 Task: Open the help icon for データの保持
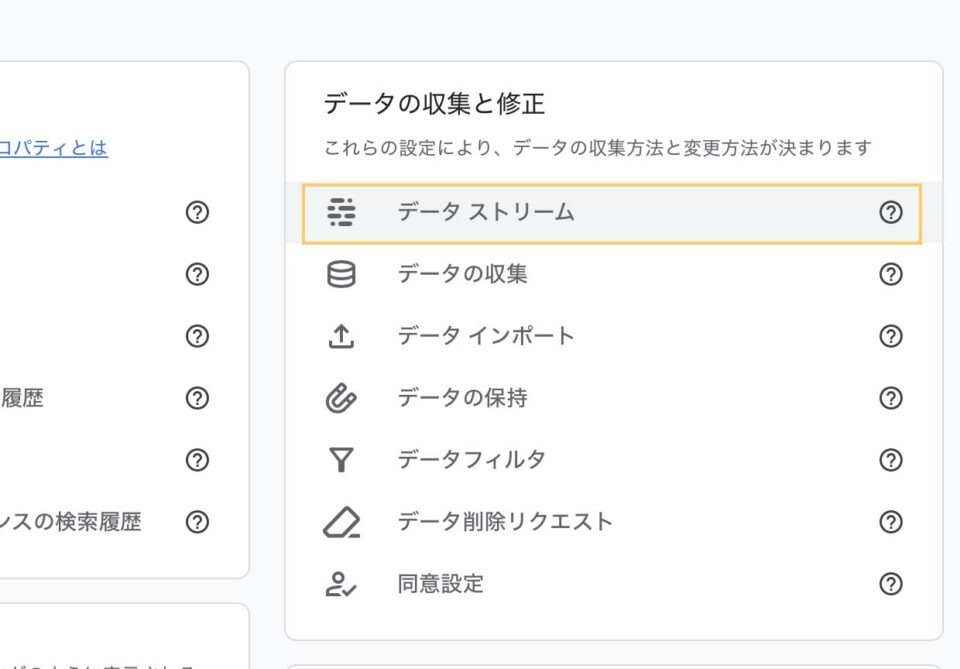click(890, 398)
